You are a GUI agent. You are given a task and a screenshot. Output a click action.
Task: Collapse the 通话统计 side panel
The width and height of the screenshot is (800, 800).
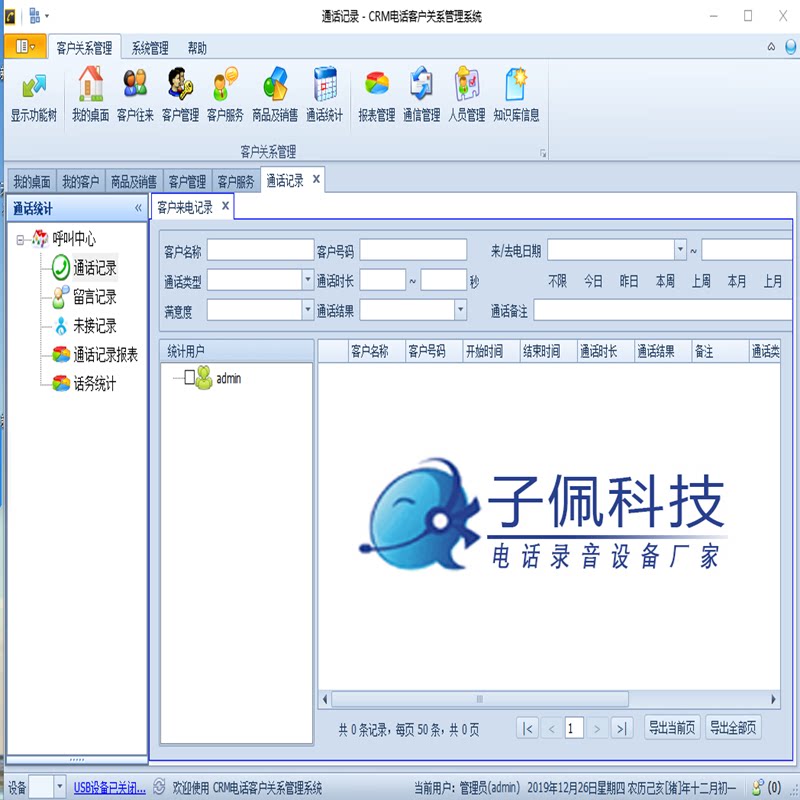pos(138,208)
